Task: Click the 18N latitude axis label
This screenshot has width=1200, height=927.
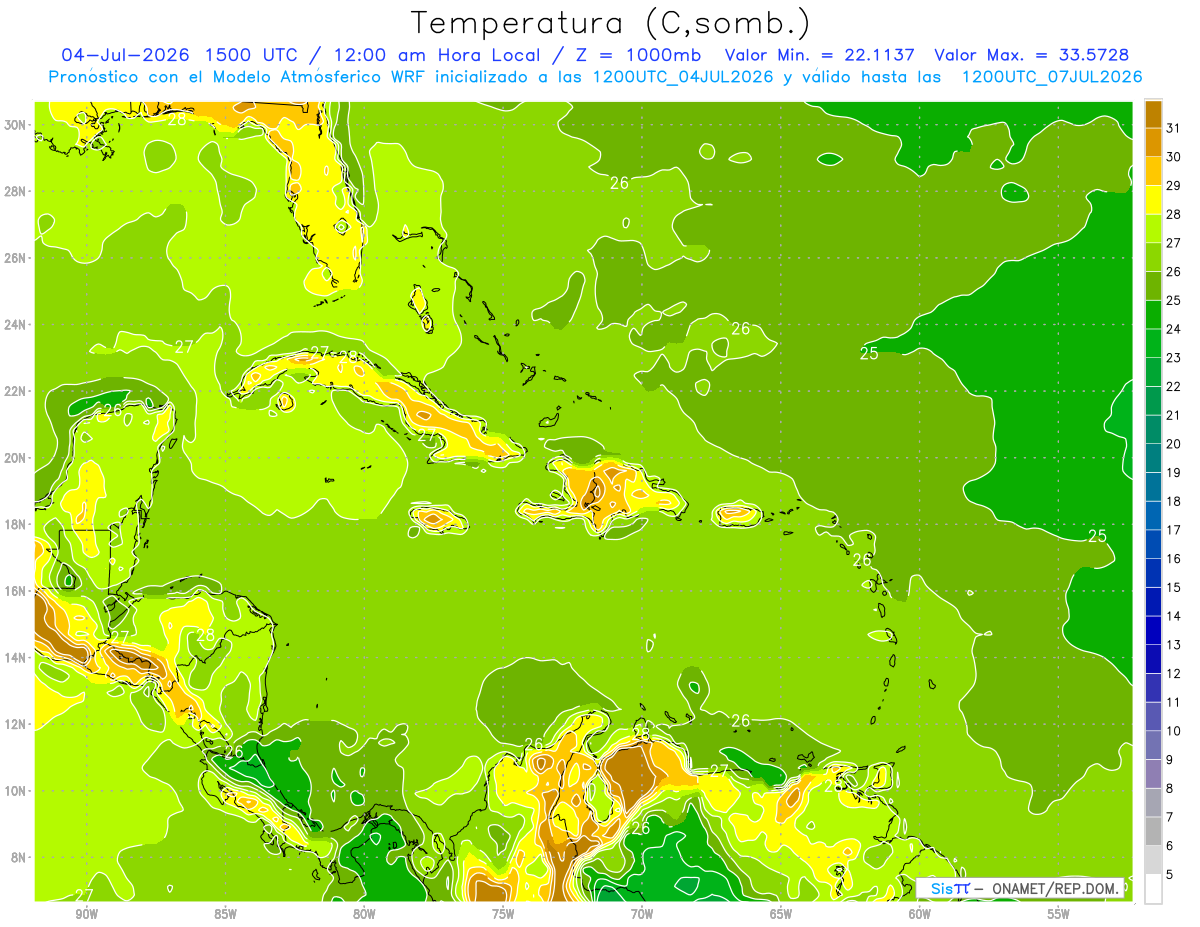Action: pyautogui.click(x=17, y=524)
